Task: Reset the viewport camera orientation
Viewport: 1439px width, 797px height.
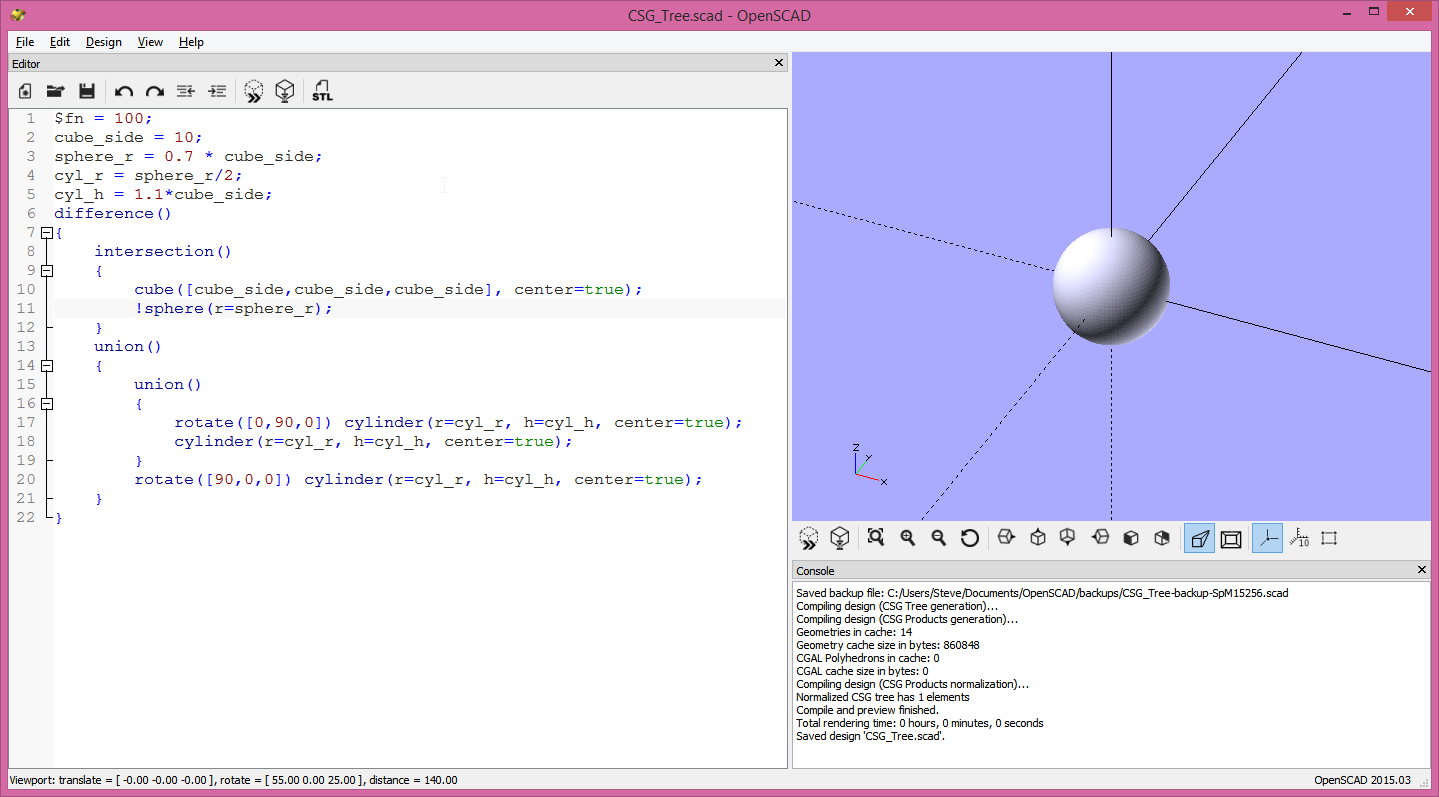Action: click(969, 537)
